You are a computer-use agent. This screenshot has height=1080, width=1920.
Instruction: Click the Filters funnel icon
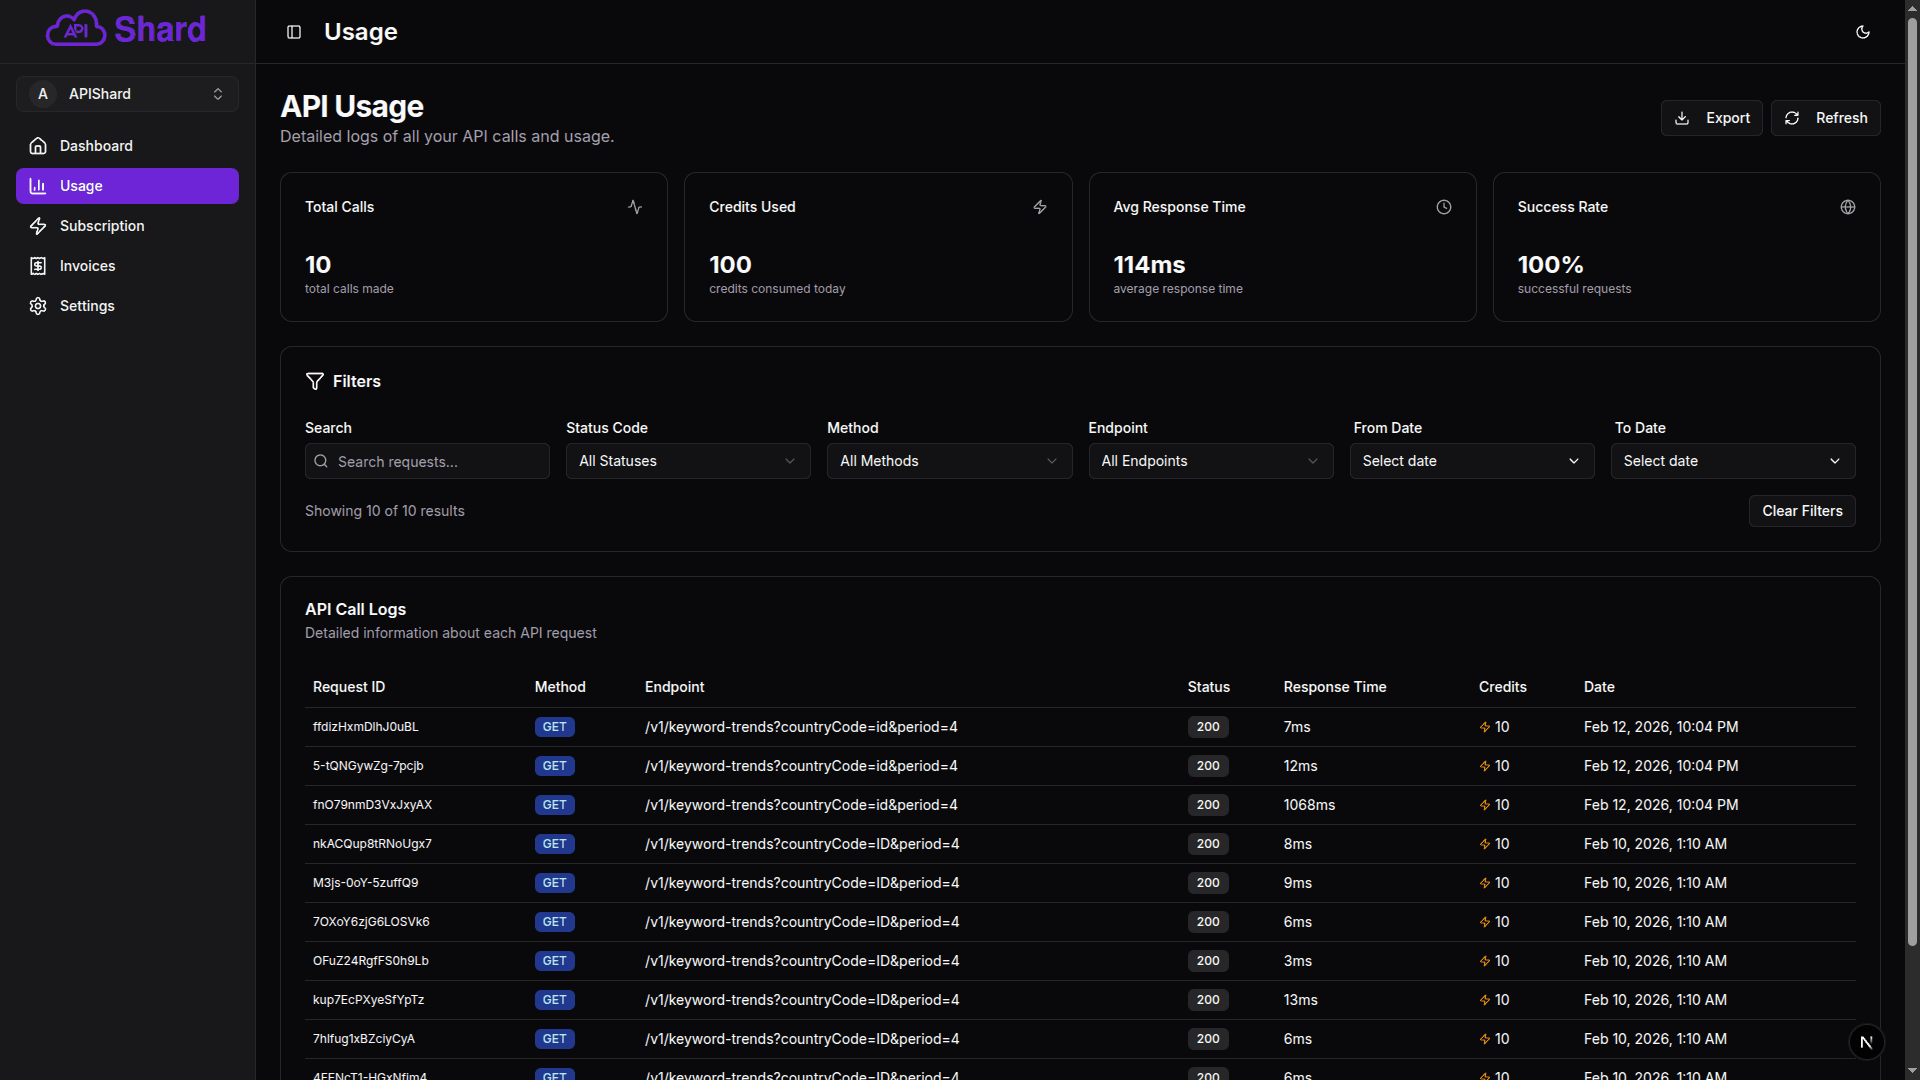(315, 381)
